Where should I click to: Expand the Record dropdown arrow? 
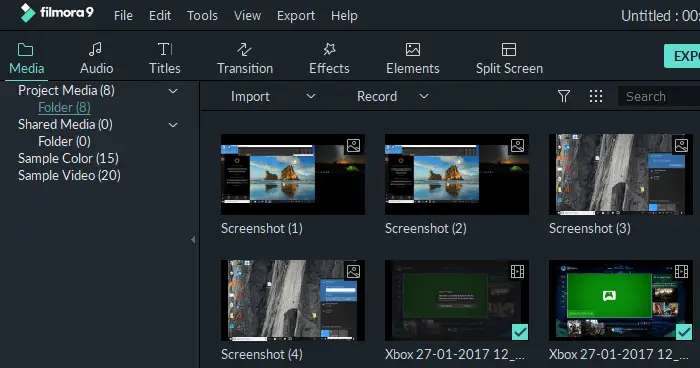click(424, 96)
